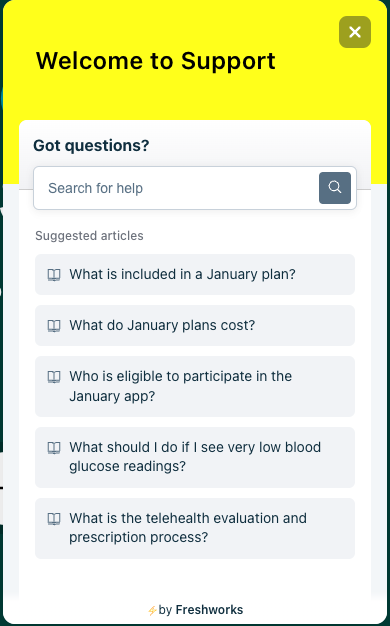
Task: Open the article on who is eligible
Action: pos(195,386)
